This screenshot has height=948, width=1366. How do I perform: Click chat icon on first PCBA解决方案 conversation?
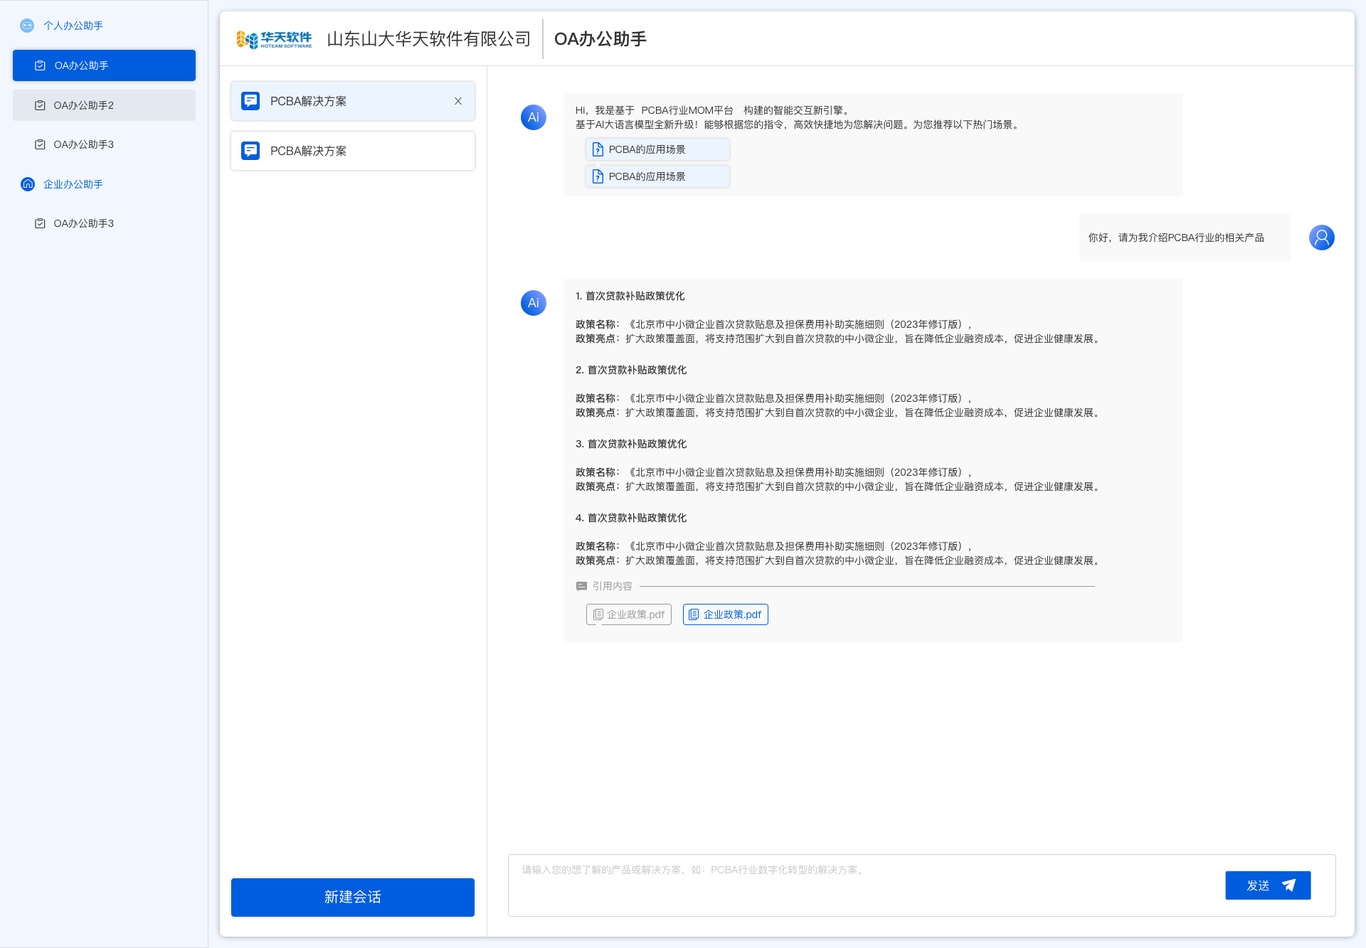250,101
